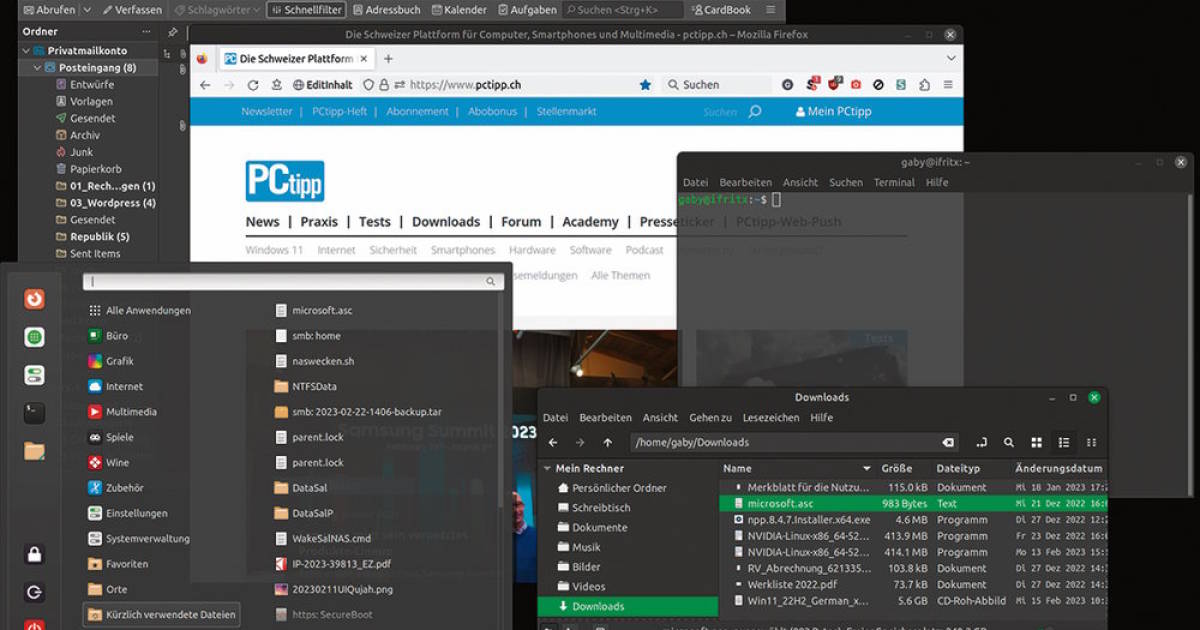
Task: Switch the file manager to list view
Action: [x=1064, y=443]
